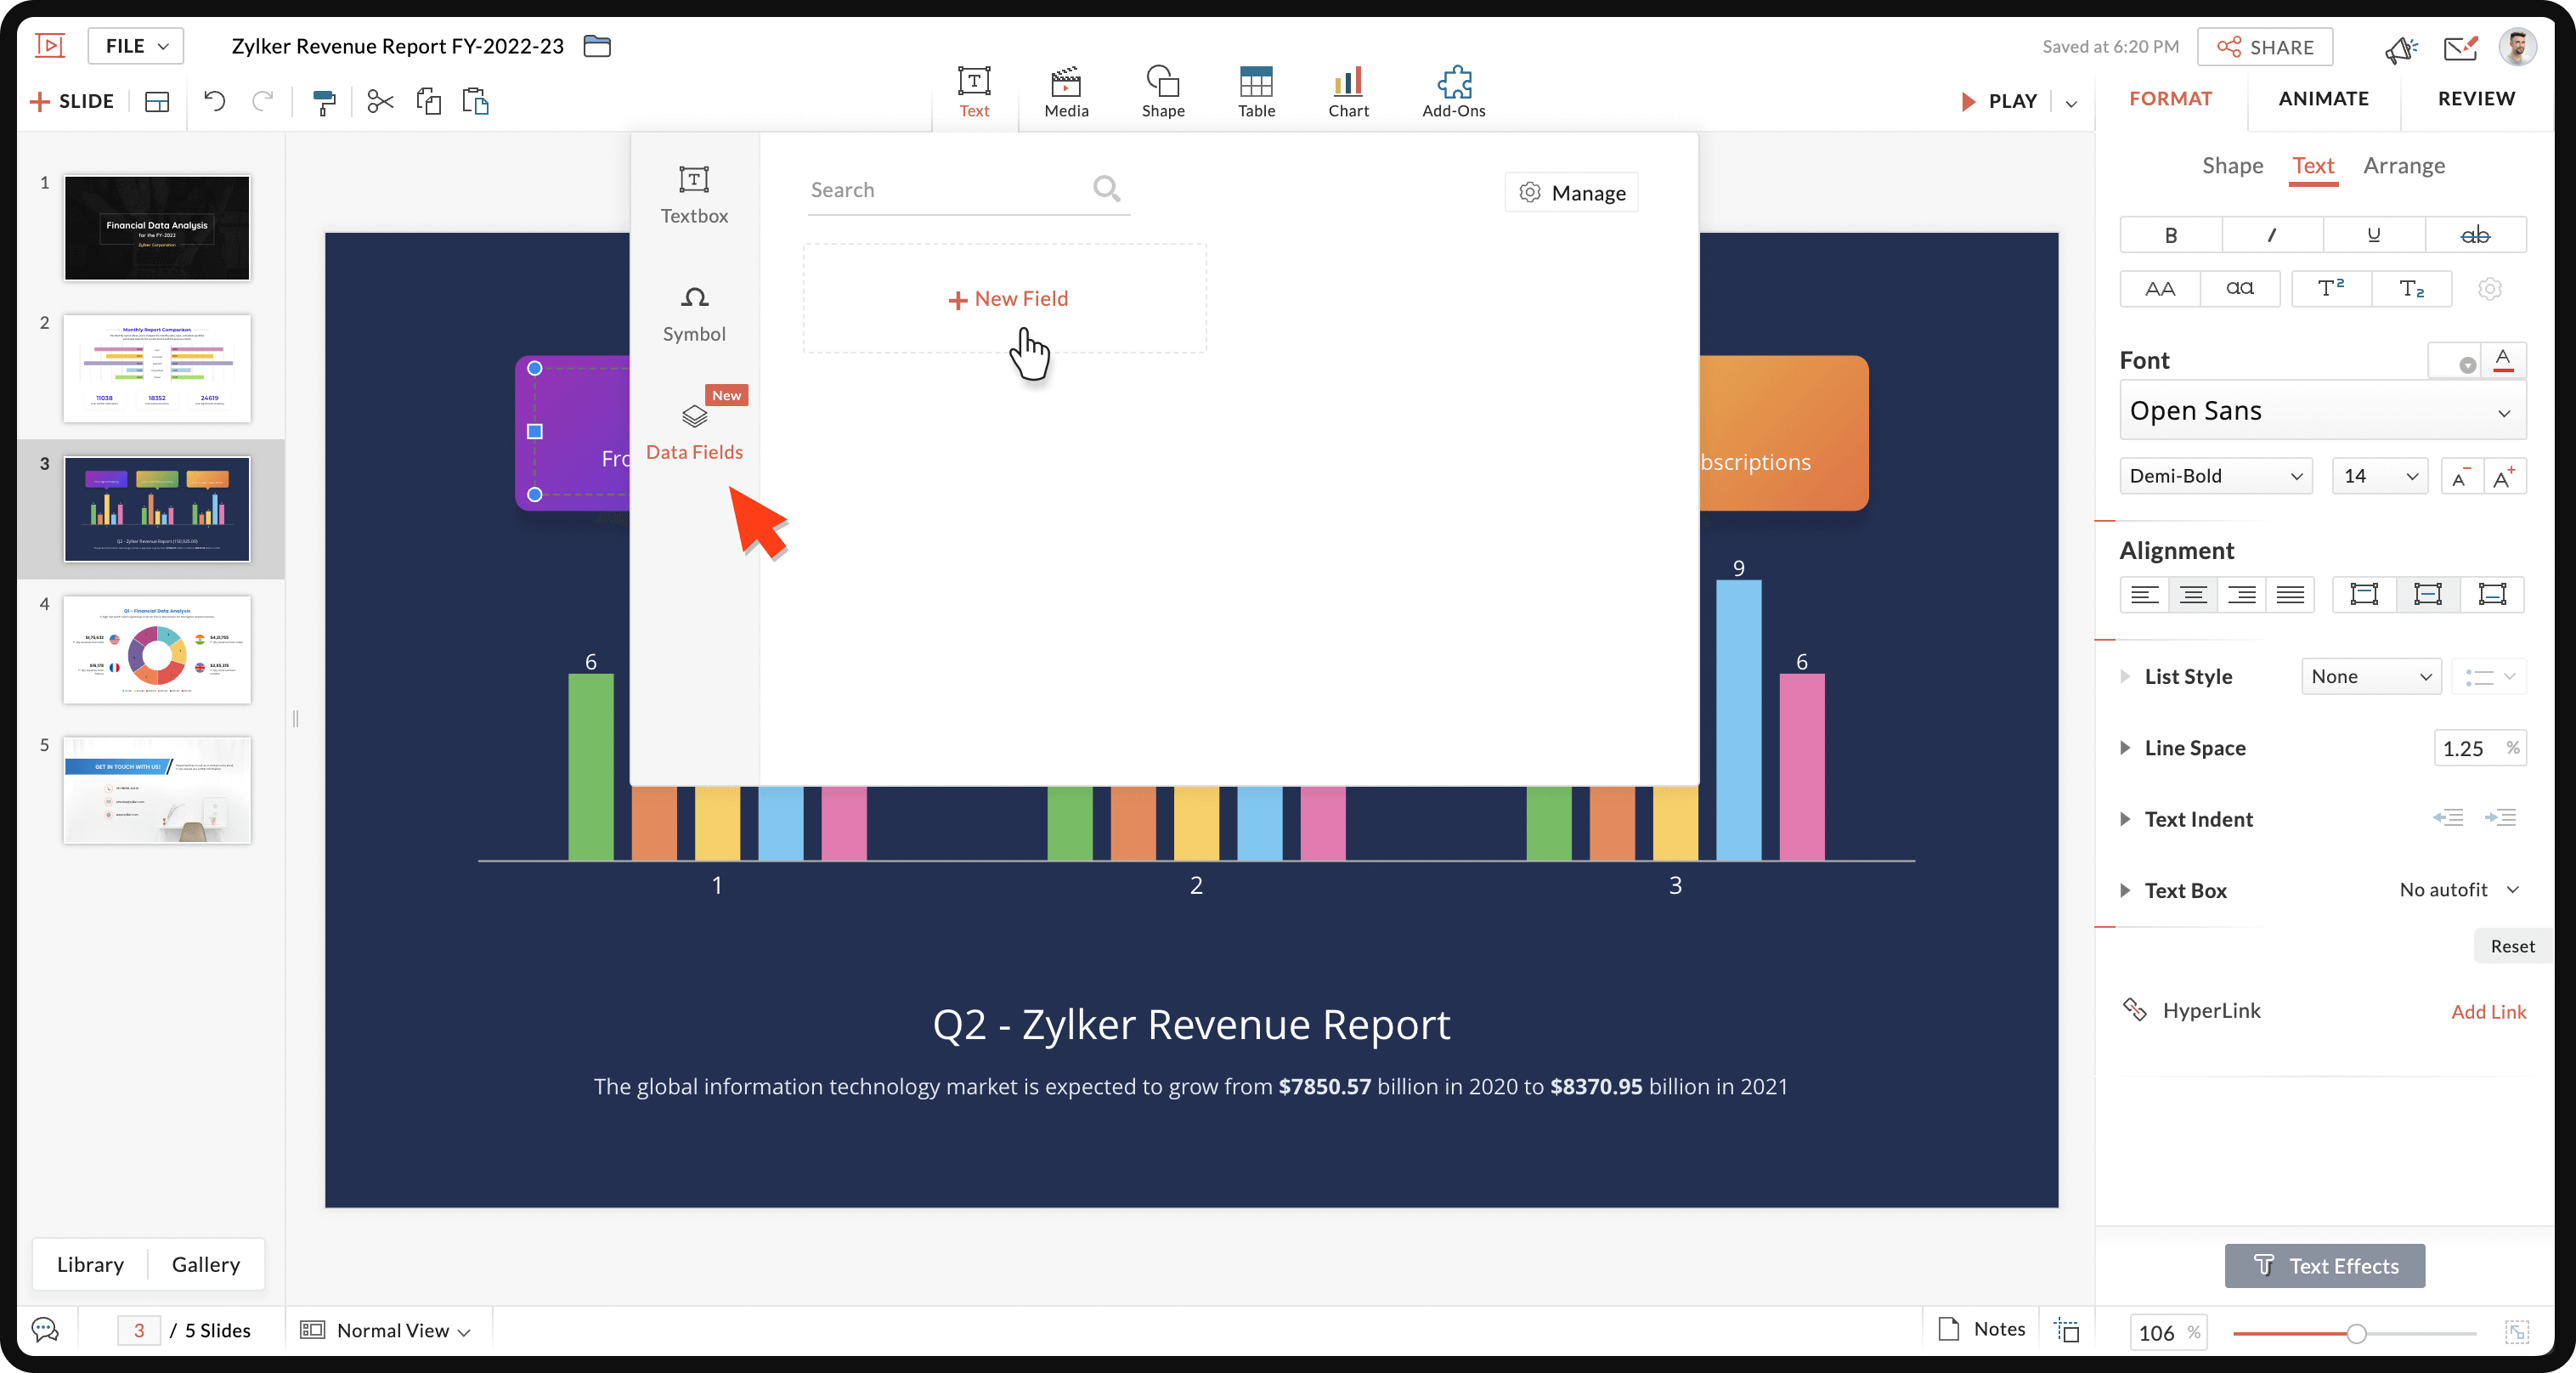Toggle italic formatting
This screenshot has width=2576, height=1373.
click(x=2271, y=235)
